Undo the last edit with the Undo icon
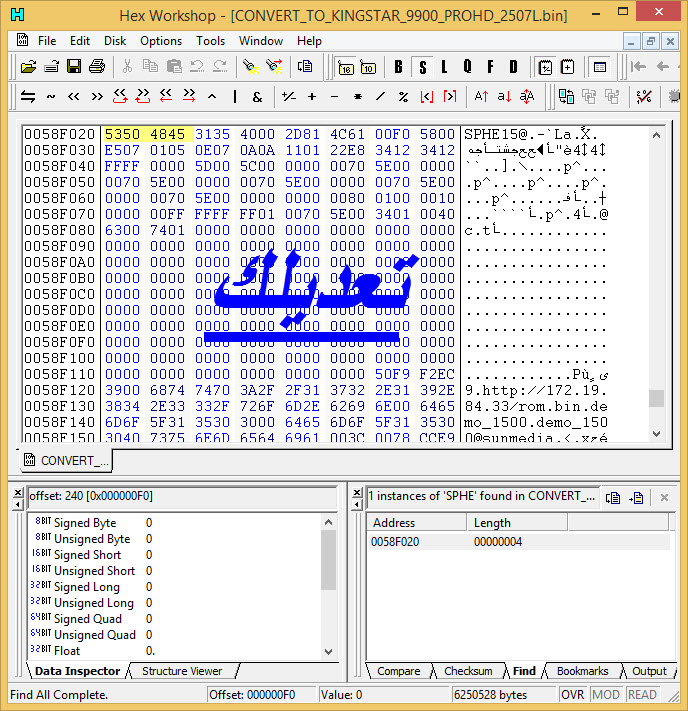The image size is (688, 711). [197, 67]
